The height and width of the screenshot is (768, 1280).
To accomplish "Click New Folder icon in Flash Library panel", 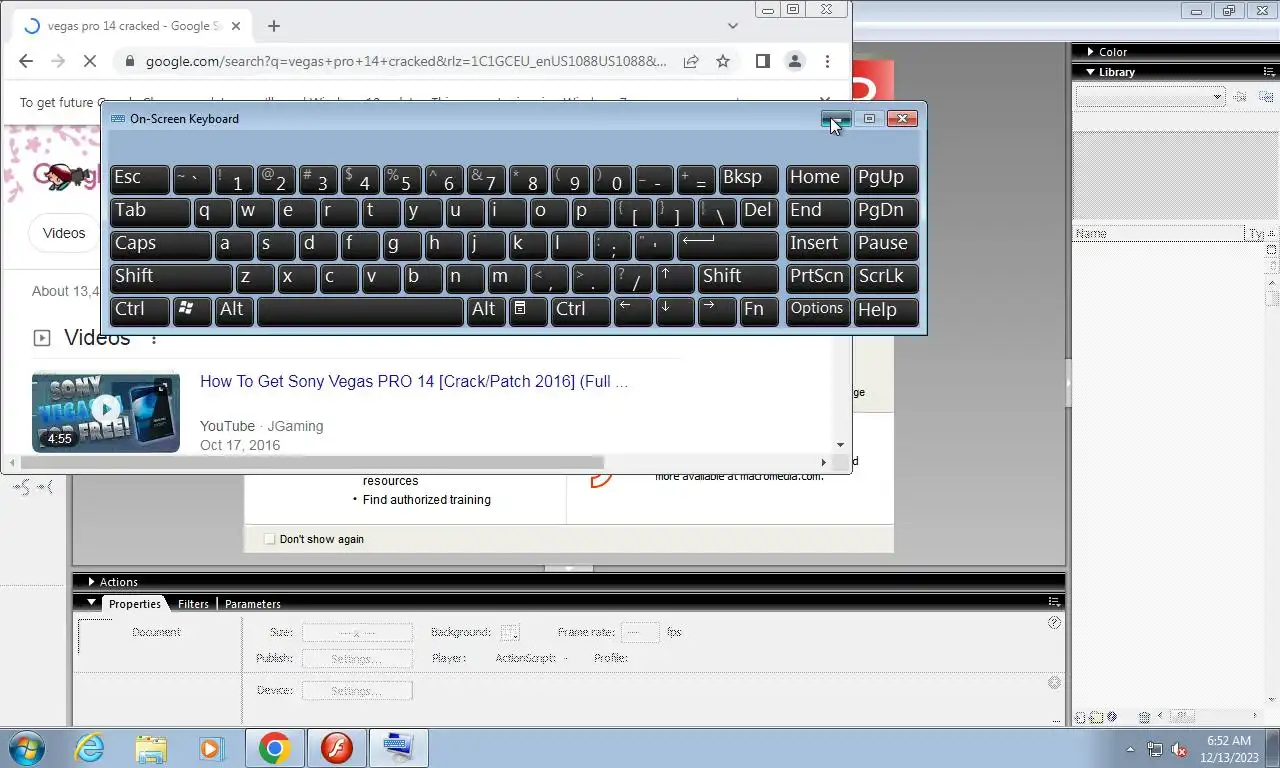I will [1096, 717].
